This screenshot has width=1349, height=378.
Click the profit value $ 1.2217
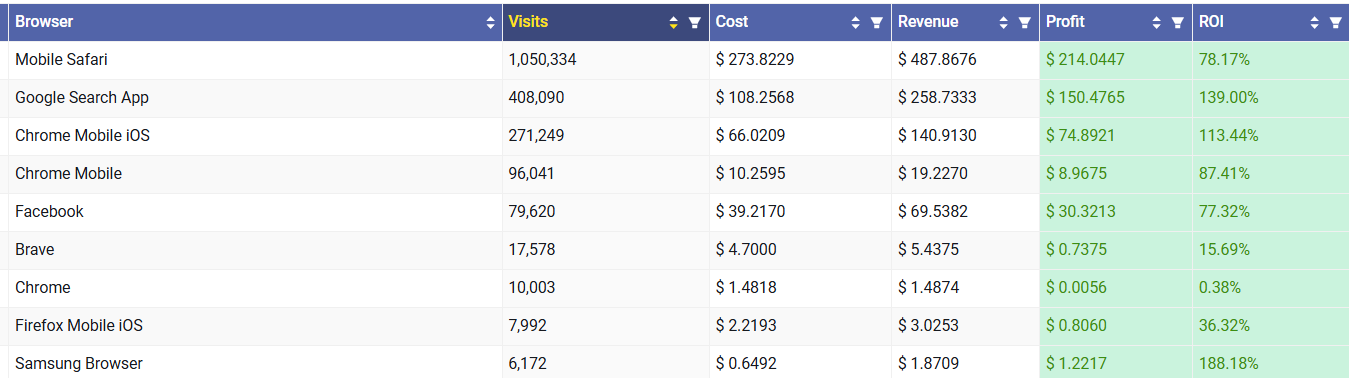click(x=1076, y=364)
